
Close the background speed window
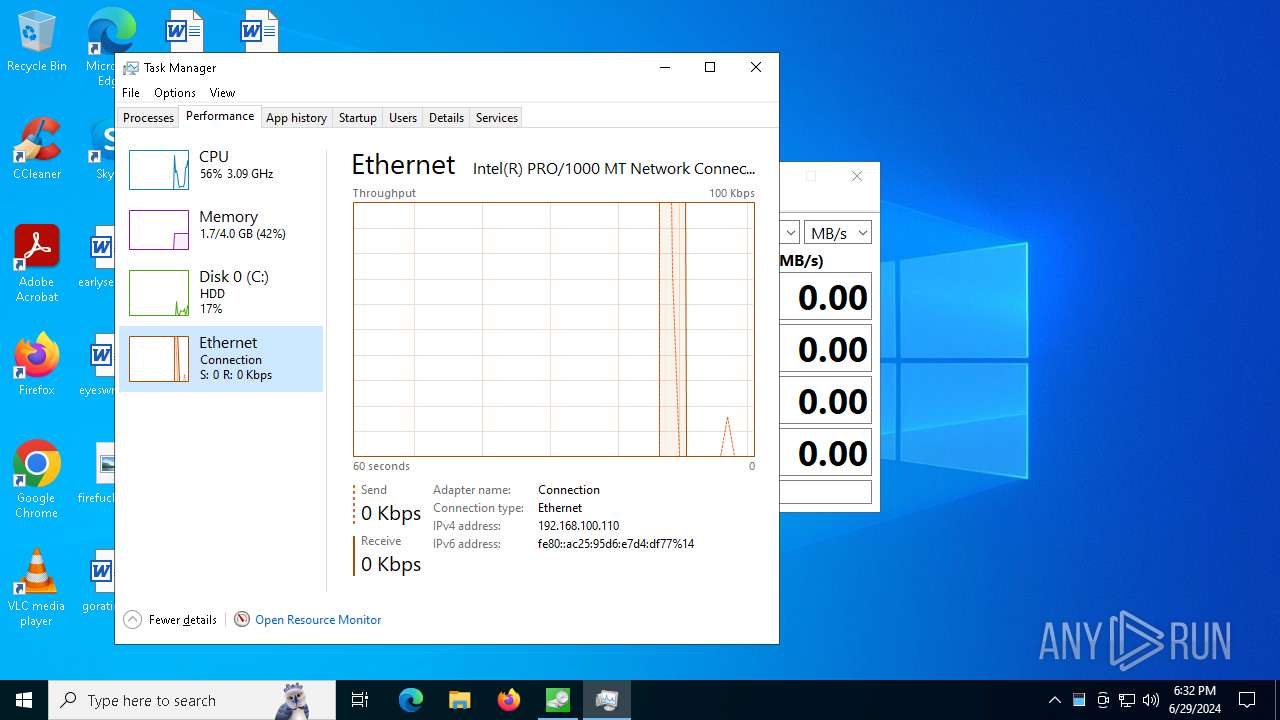point(857,176)
